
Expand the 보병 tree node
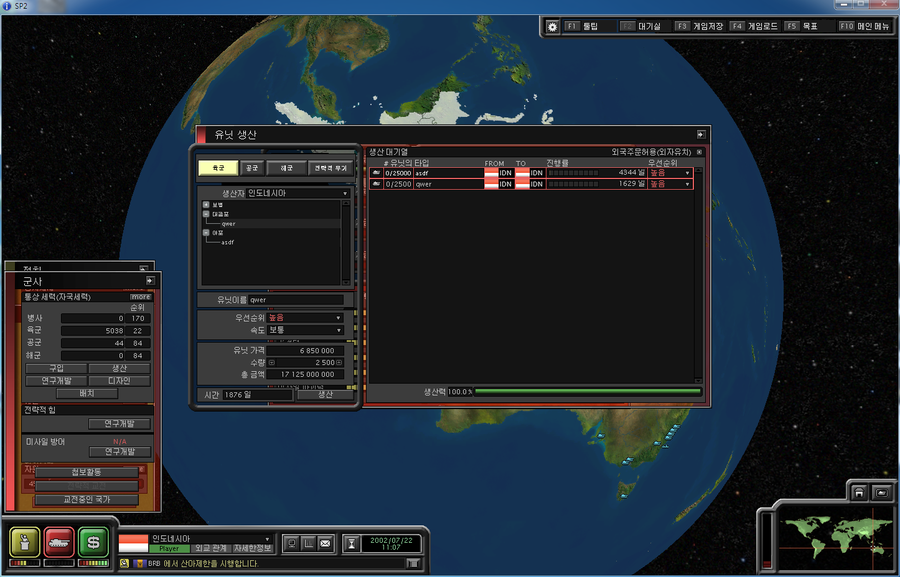coord(206,204)
